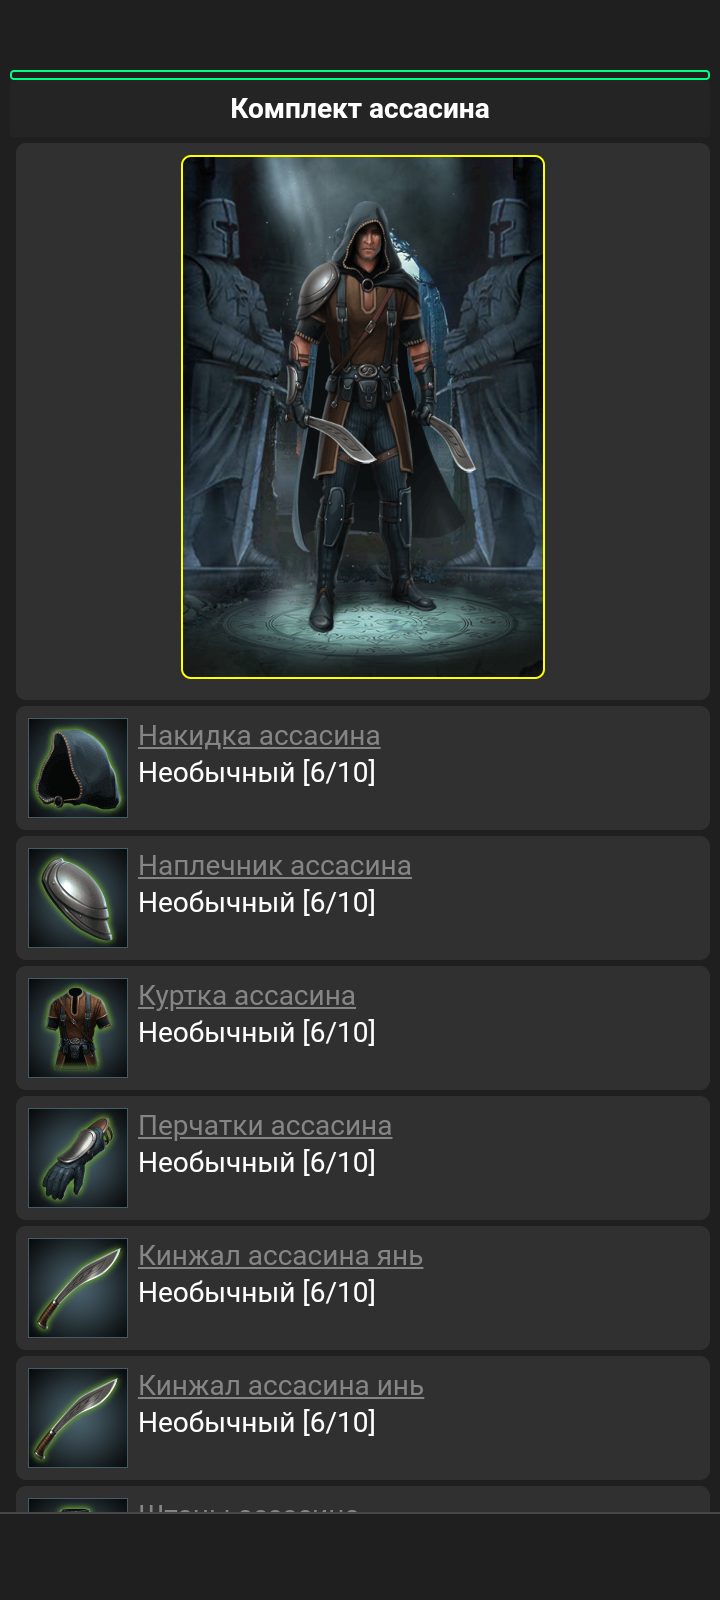Tap the partially visible Штаны ассасина link

pyautogui.click(x=248, y=1507)
